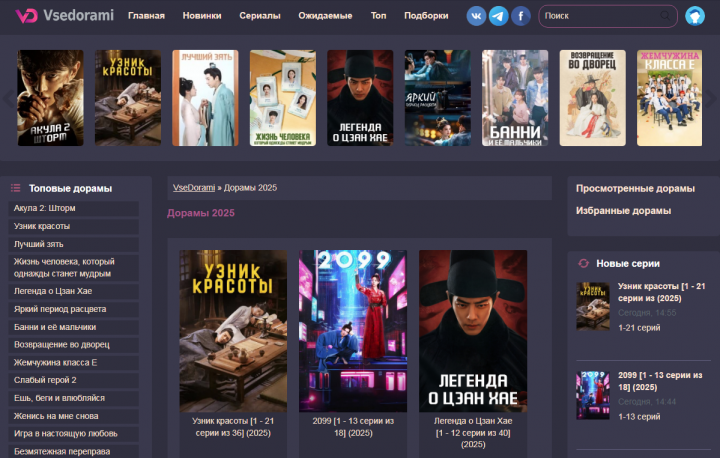
Task: Click the Facebook icon in header
Action: 521,16
